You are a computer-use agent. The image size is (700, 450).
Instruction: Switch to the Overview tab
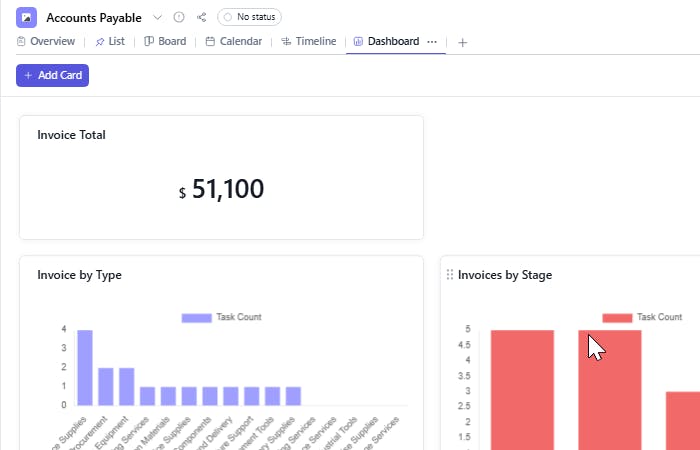click(46, 42)
